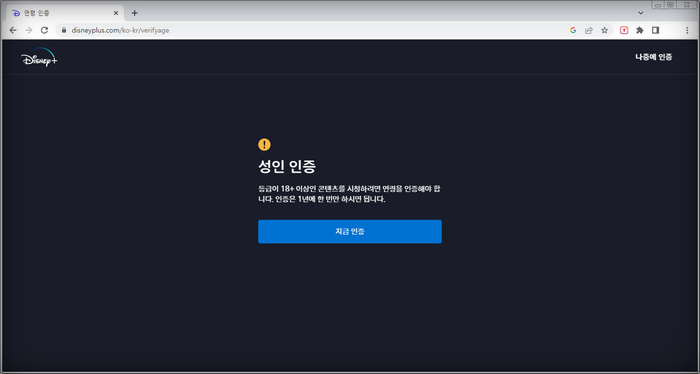Bookmark this page with star icon
Viewport: 700px width, 374px height.
click(x=604, y=30)
